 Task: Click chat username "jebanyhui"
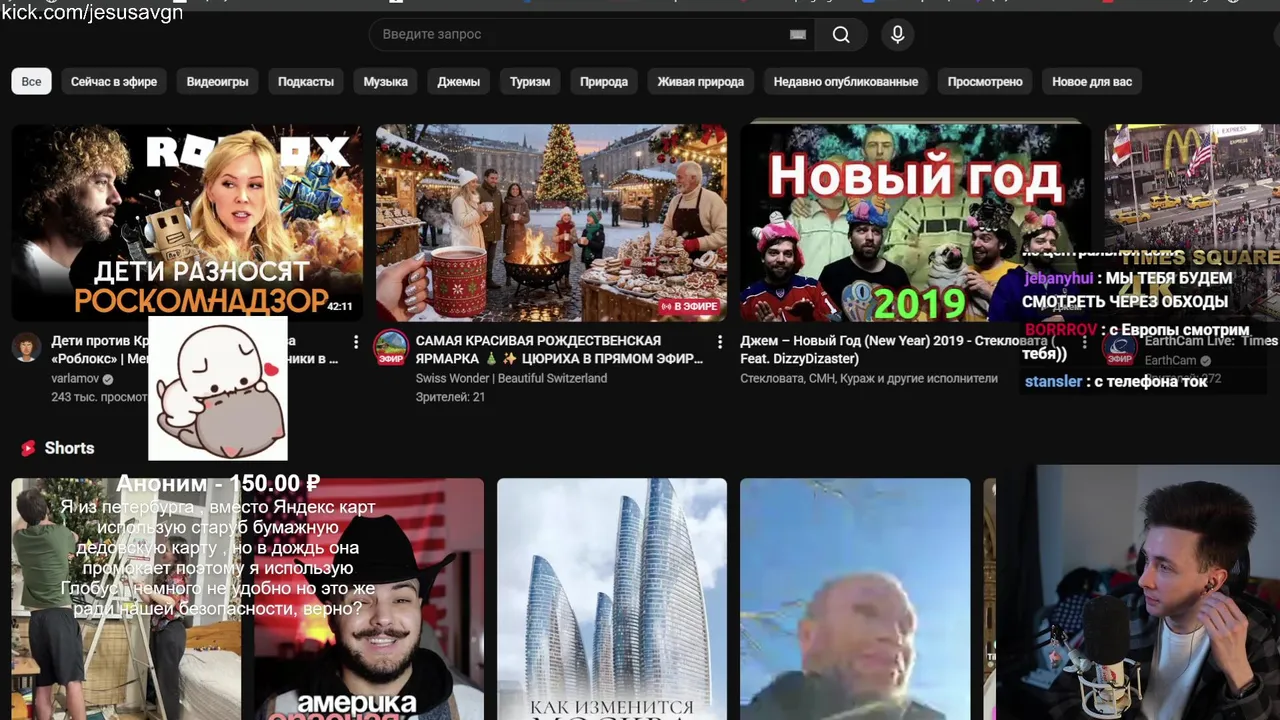(1059, 278)
